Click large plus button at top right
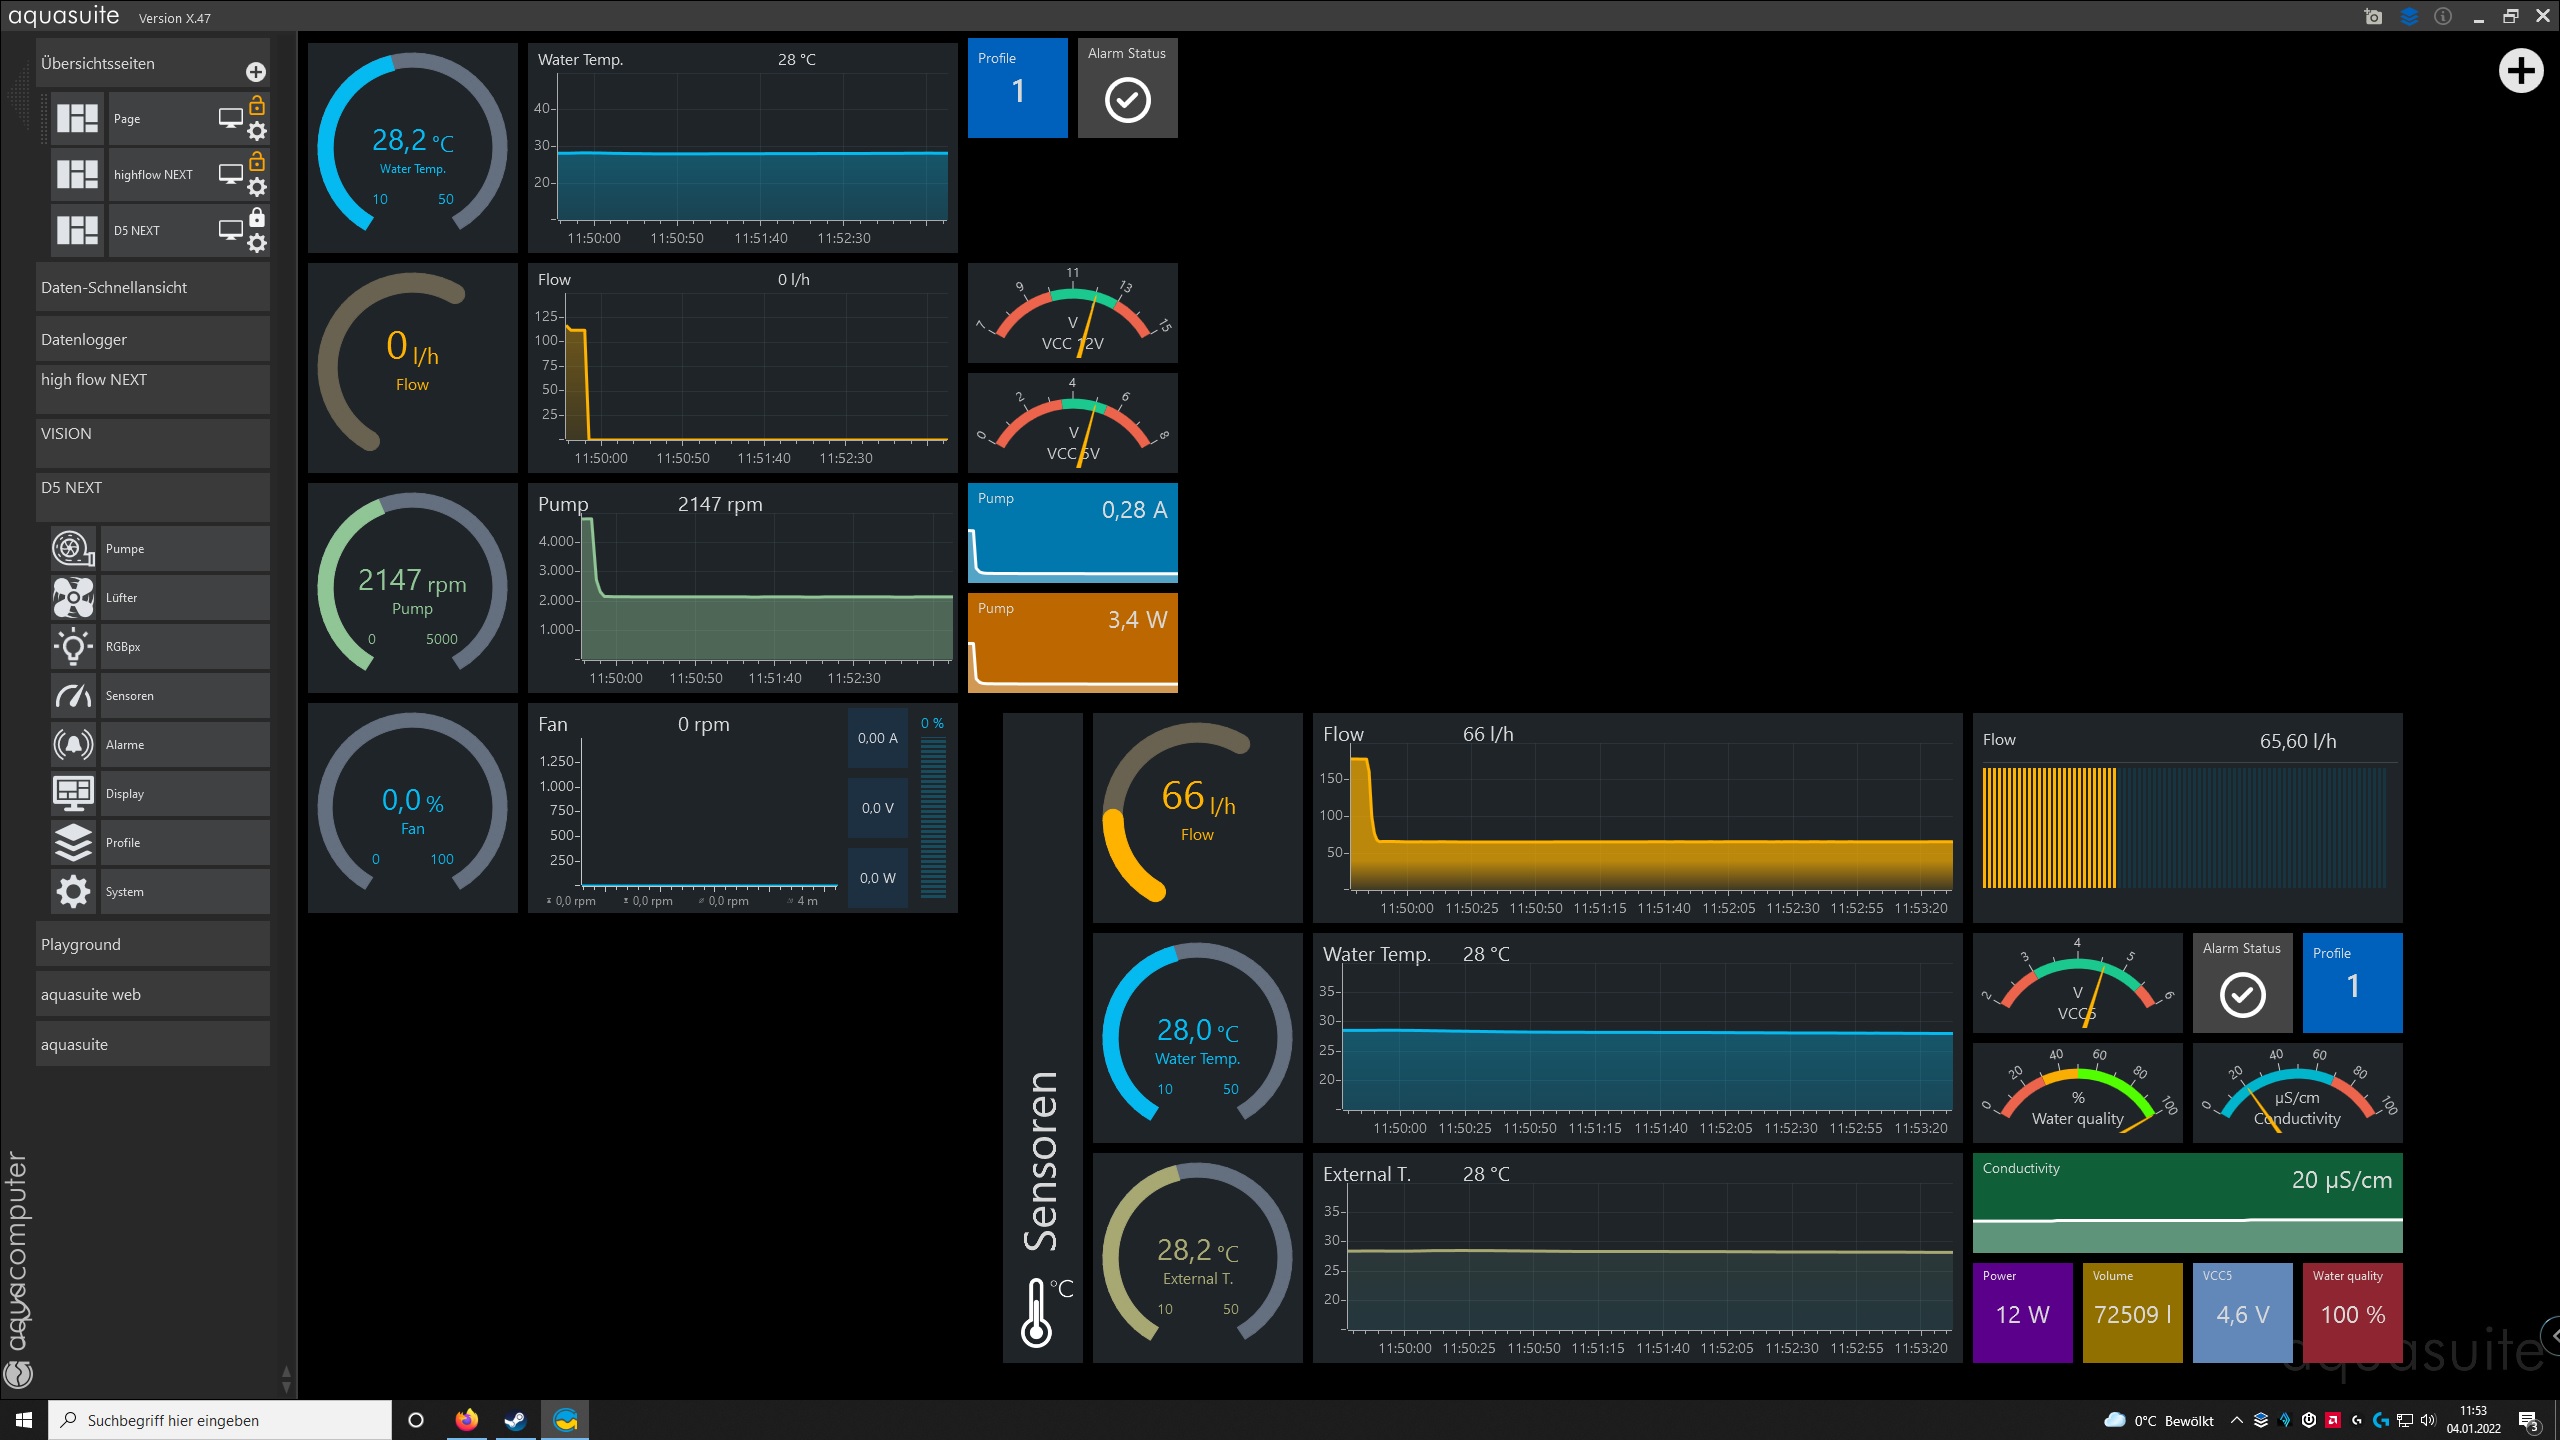 (2520, 71)
